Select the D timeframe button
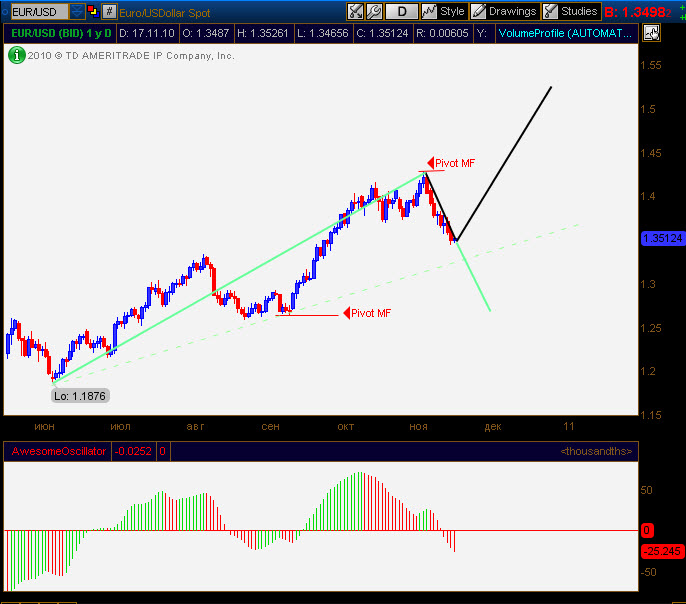Image resolution: width=686 pixels, height=604 pixels. 402,12
